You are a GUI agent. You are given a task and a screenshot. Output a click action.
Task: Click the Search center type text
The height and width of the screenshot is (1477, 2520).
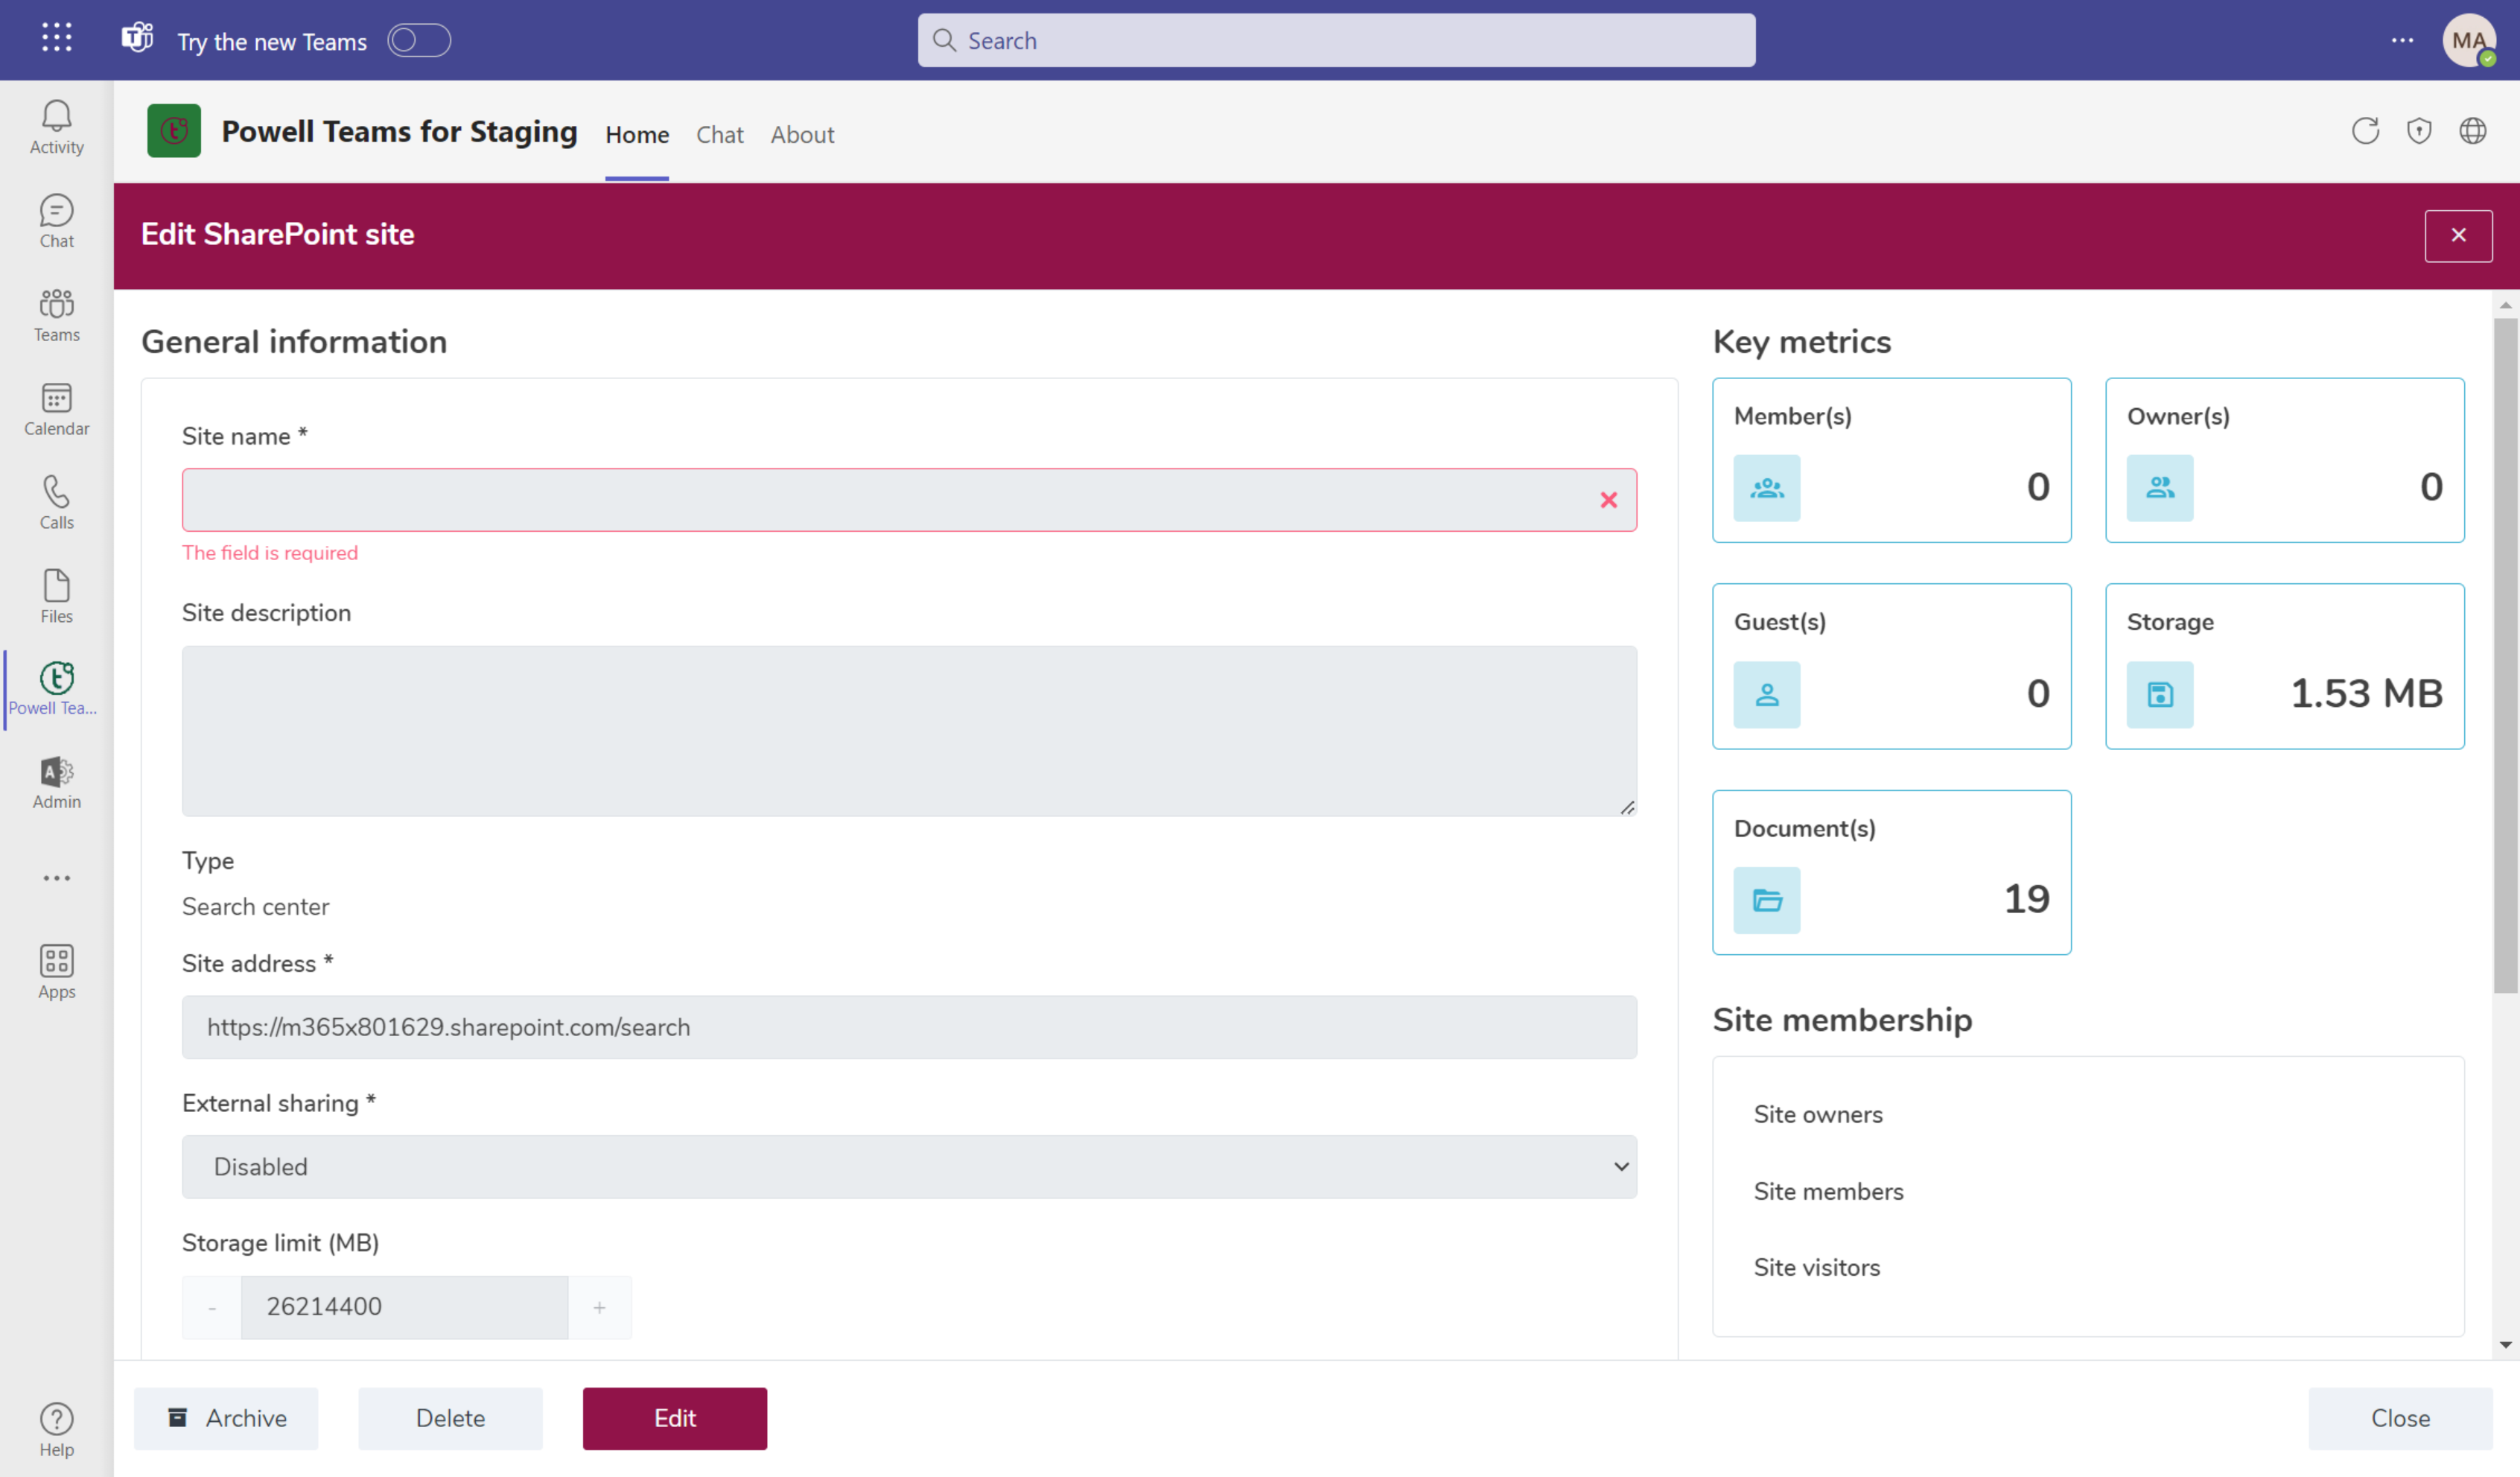pyautogui.click(x=255, y=906)
